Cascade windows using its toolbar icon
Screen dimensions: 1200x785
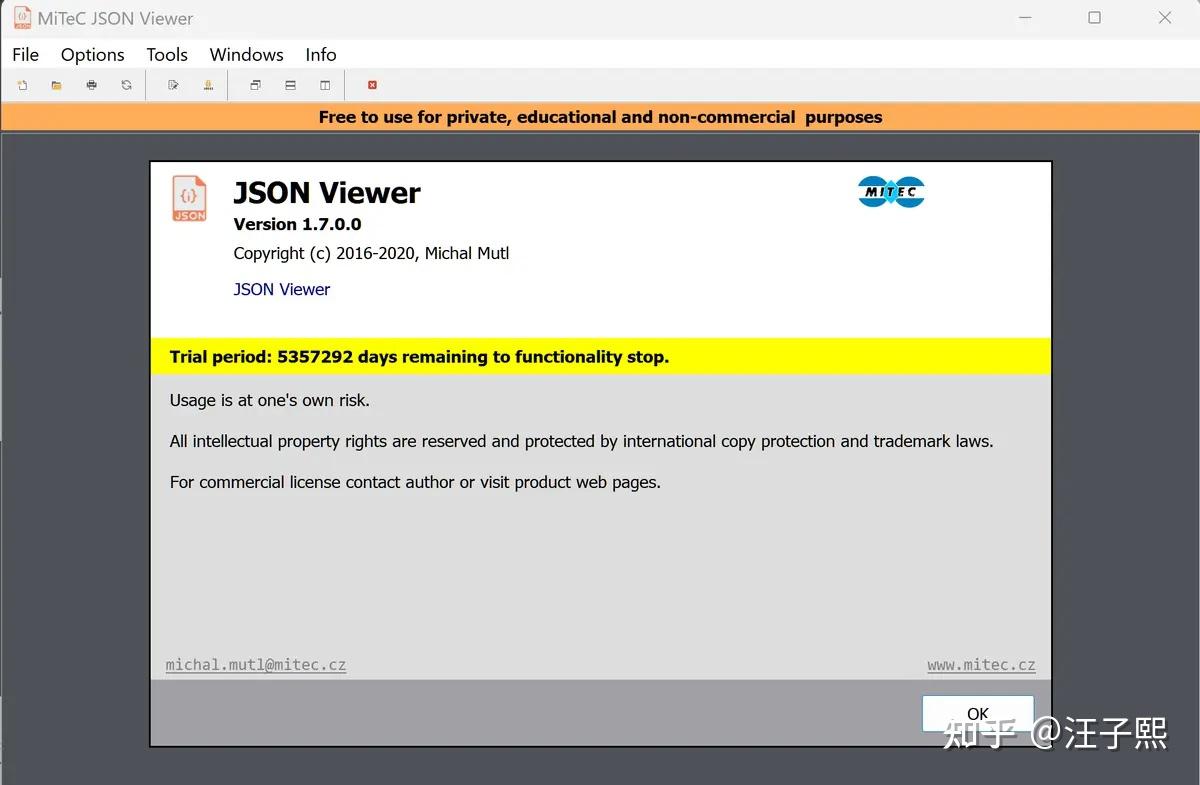point(255,85)
